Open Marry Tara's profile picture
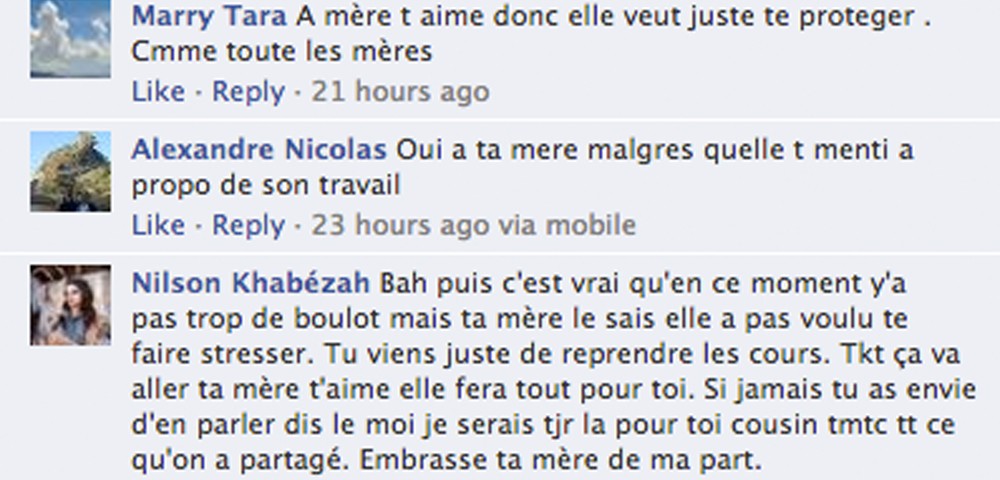This screenshot has height=480, width=1000. pyautogui.click(x=70, y=38)
